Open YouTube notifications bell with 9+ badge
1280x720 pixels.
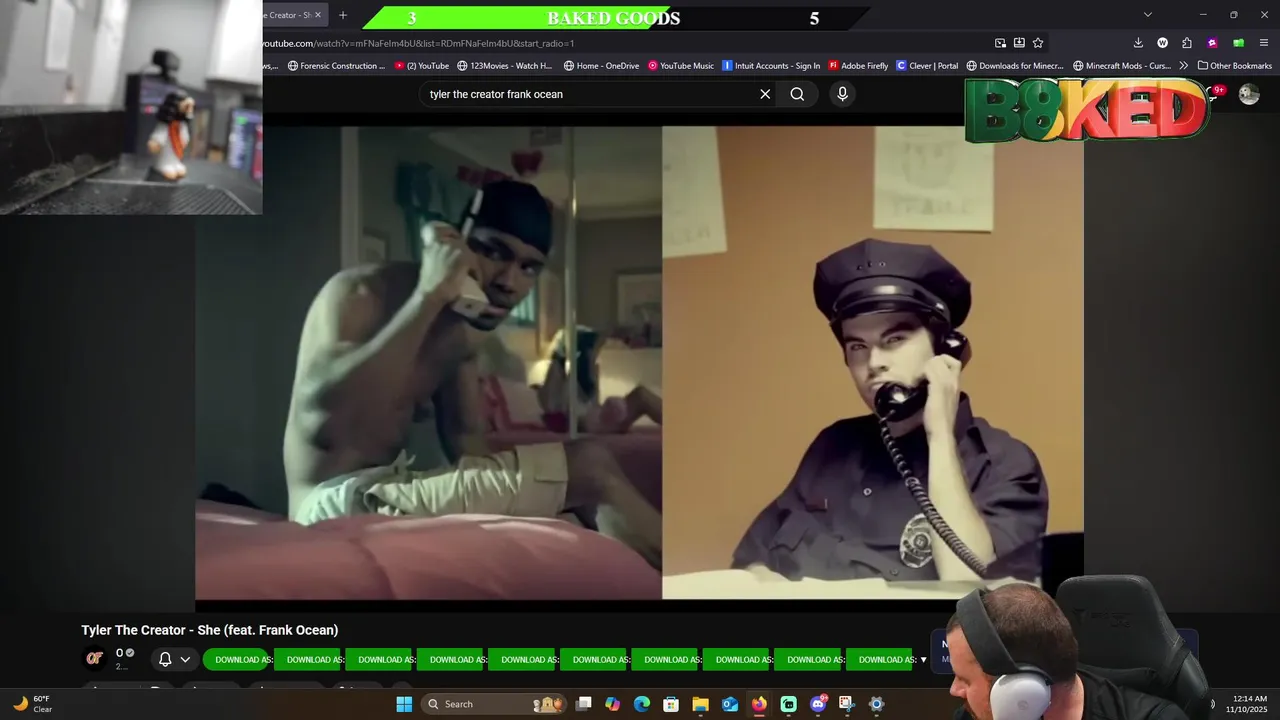pyautogui.click(x=1216, y=93)
